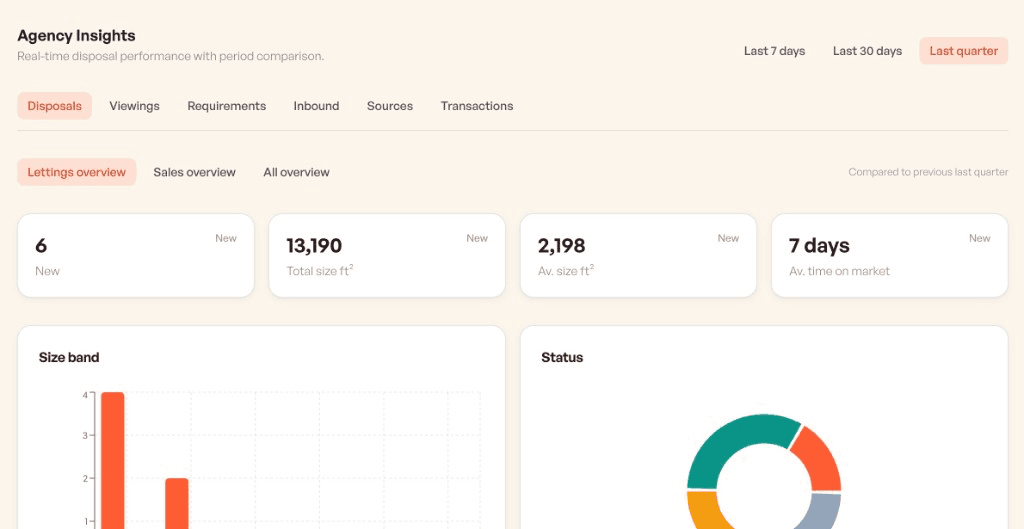
Task: Click the 2,198 Av. size card
Action: [x=638, y=255]
